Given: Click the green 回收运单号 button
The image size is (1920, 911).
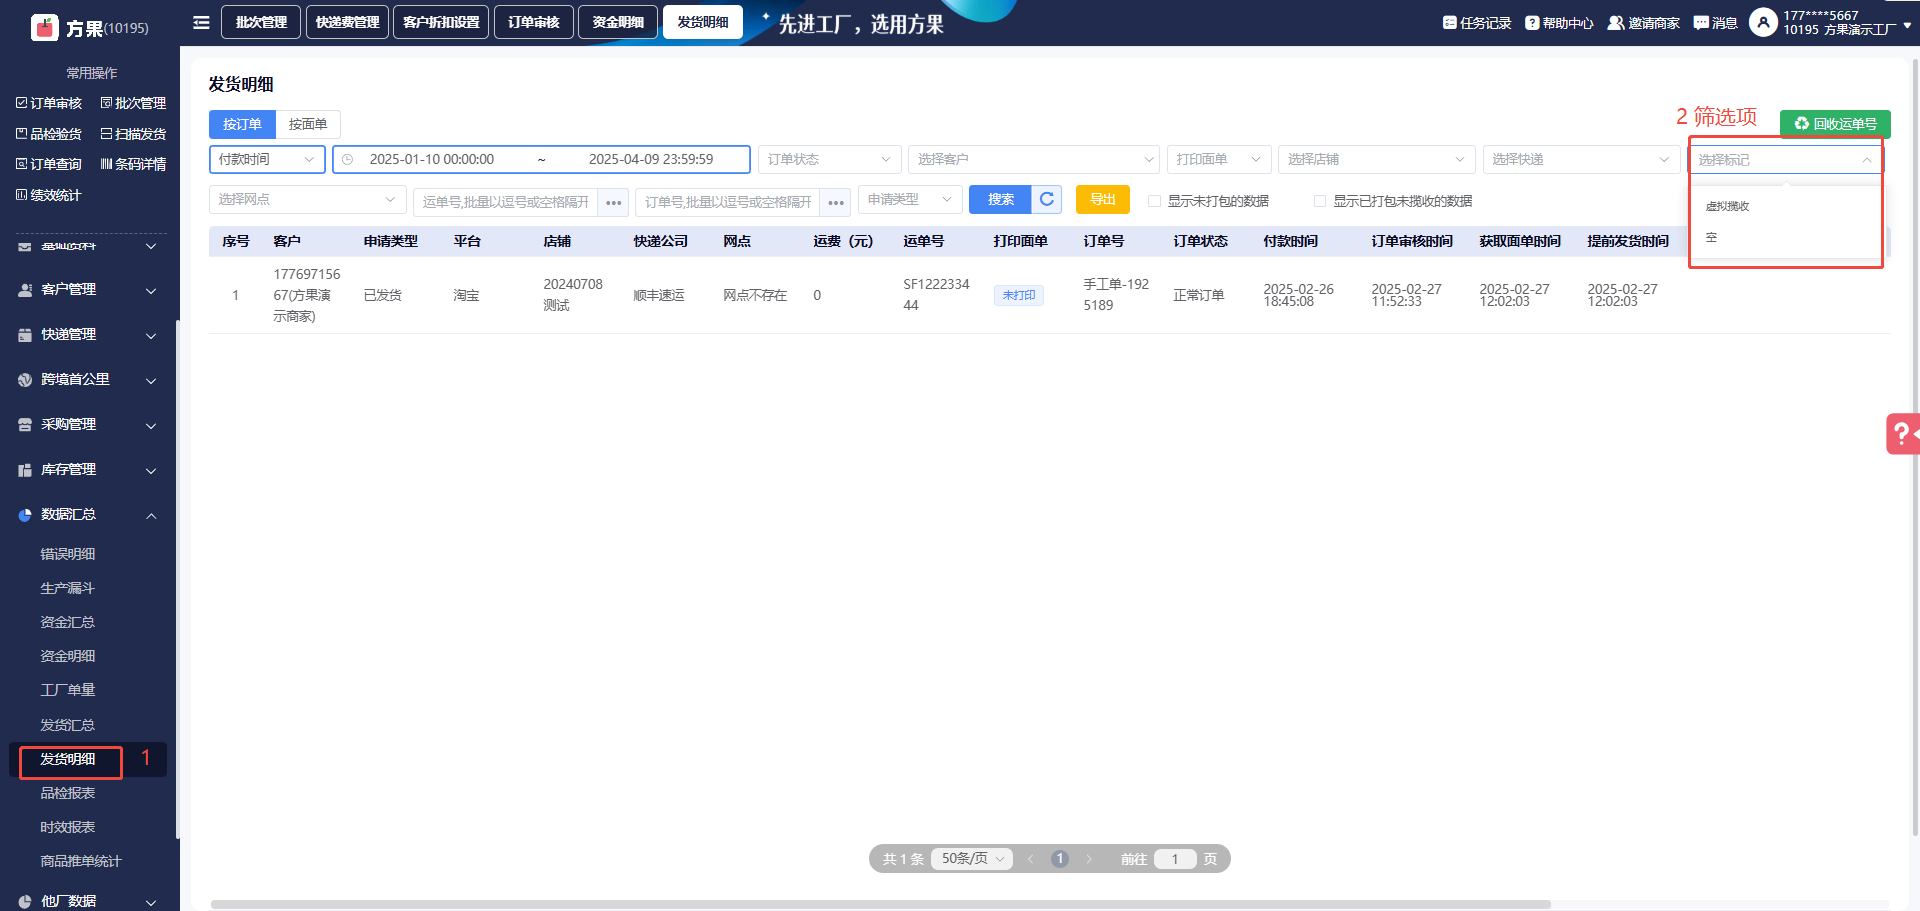Looking at the screenshot, I should [x=1835, y=124].
